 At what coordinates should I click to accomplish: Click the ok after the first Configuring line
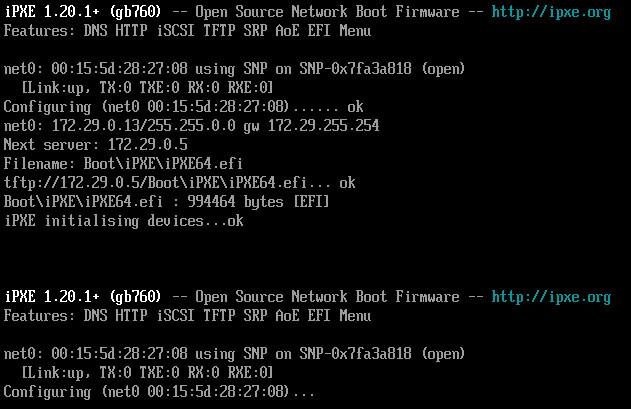(355, 107)
